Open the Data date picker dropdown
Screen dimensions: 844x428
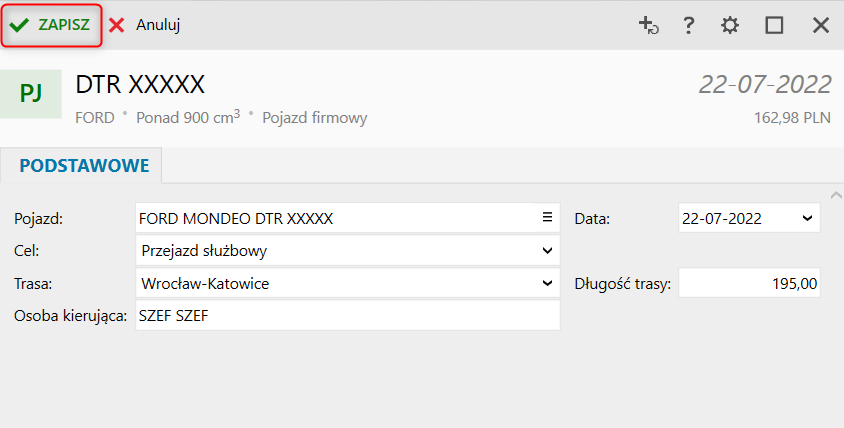pyautogui.click(x=807, y=217)
